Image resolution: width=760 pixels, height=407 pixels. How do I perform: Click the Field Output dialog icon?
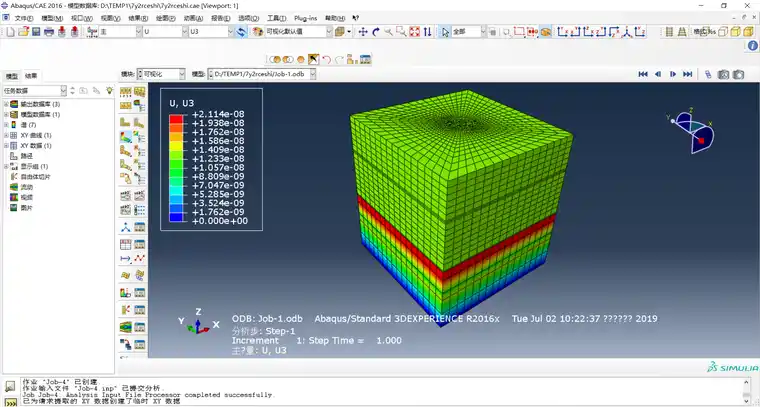point(92,32)
